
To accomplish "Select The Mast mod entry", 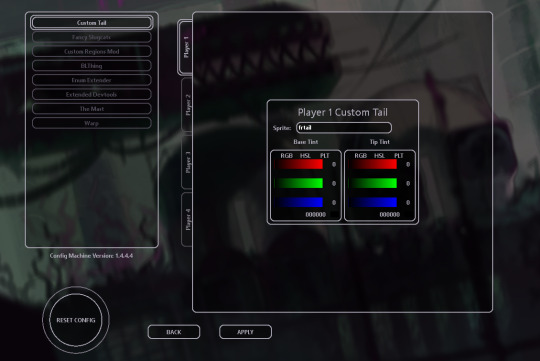I will click(x=92, y=109).
